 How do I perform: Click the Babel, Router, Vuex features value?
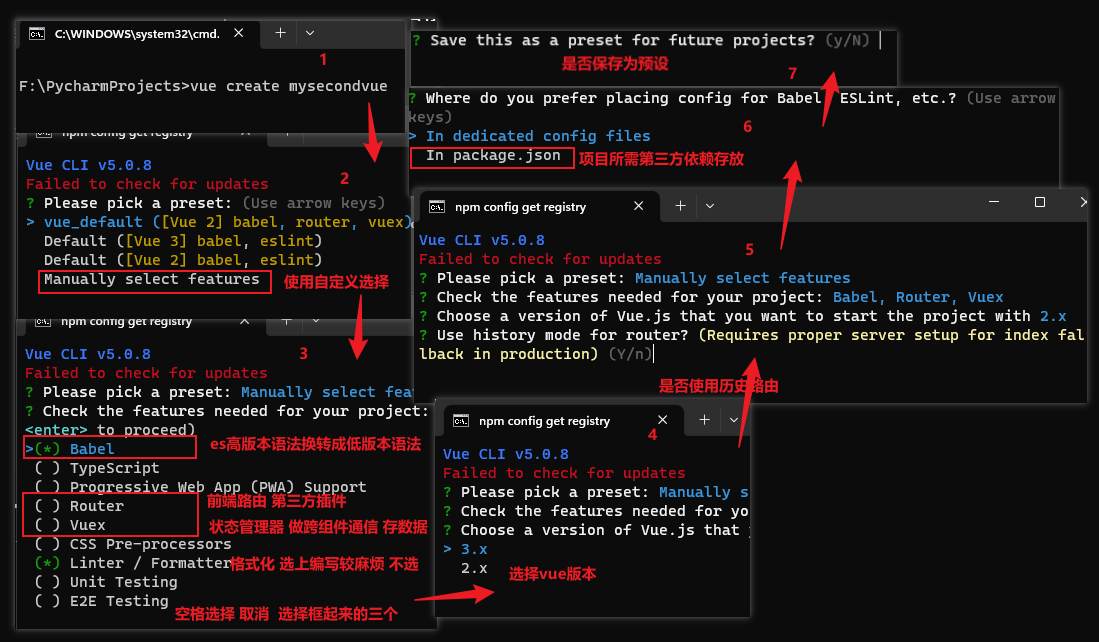(x=918, y=297)
